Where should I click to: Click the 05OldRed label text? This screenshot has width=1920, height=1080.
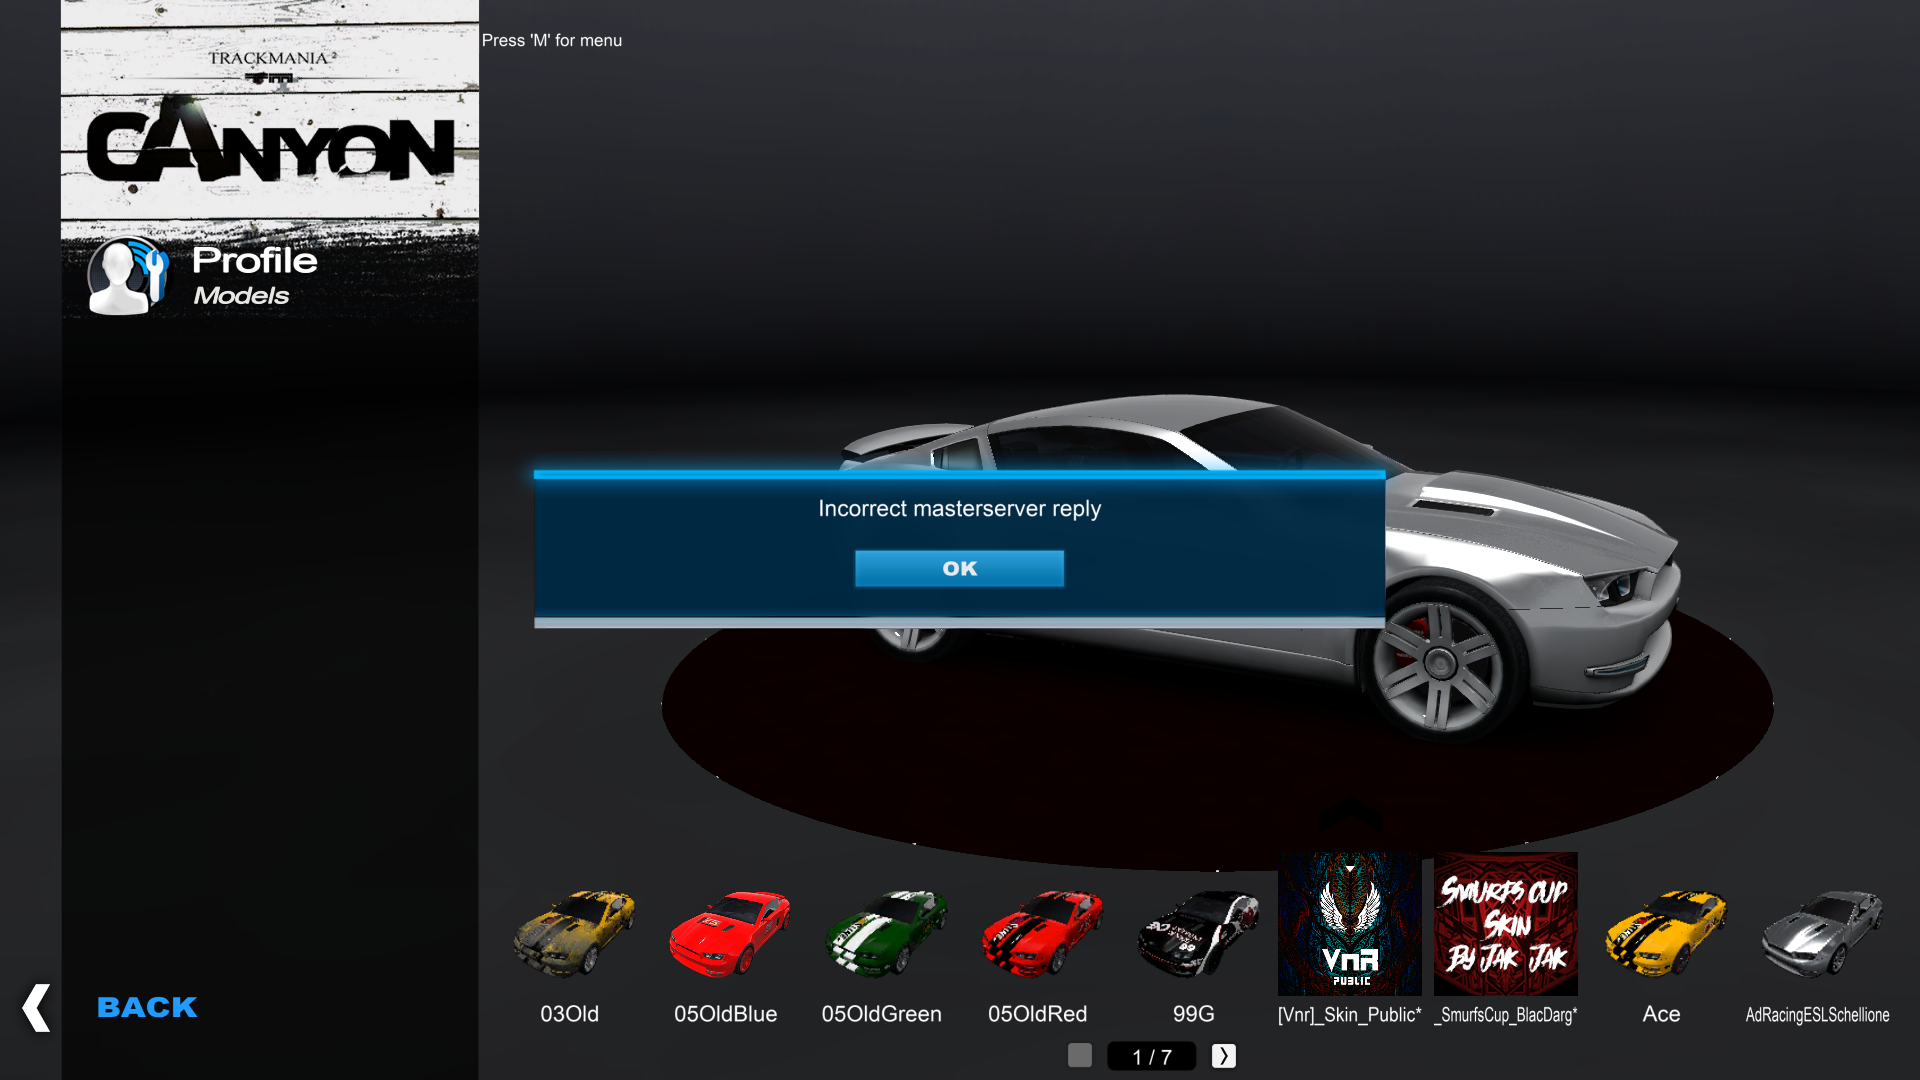pyautogui.click(x=1037, y=1014)
